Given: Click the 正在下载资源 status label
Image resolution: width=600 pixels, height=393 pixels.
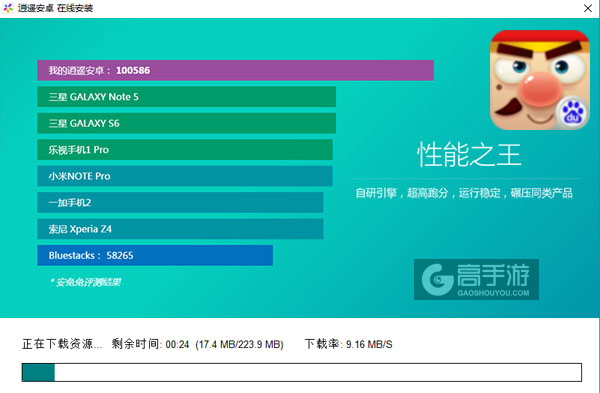Looking at the screenshot, I should click(62, 344).
